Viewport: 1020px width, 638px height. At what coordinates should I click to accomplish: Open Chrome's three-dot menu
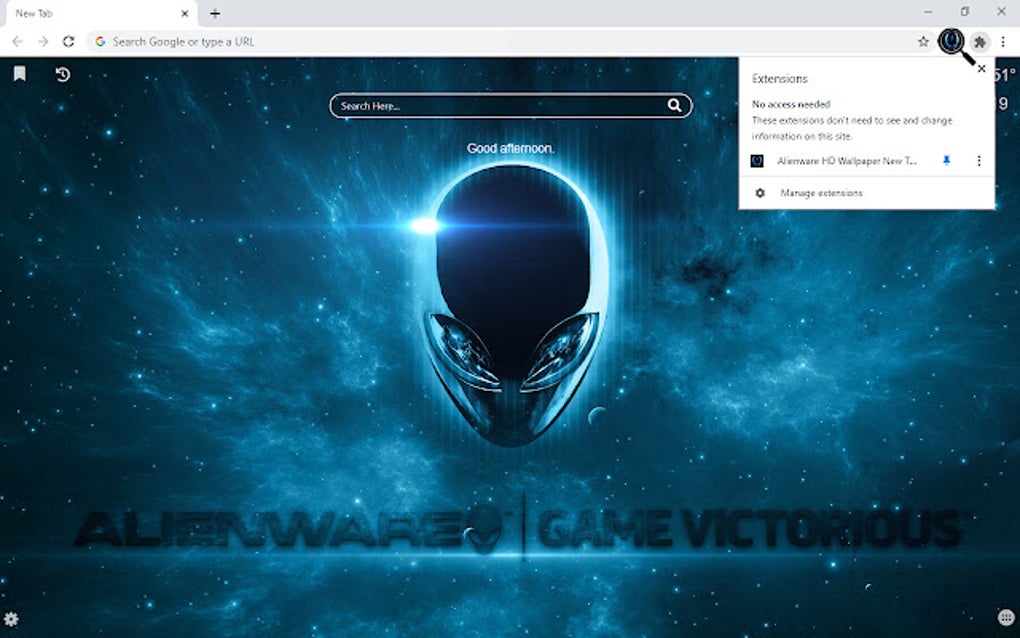pyautogui.click(x=1003, y=41)
